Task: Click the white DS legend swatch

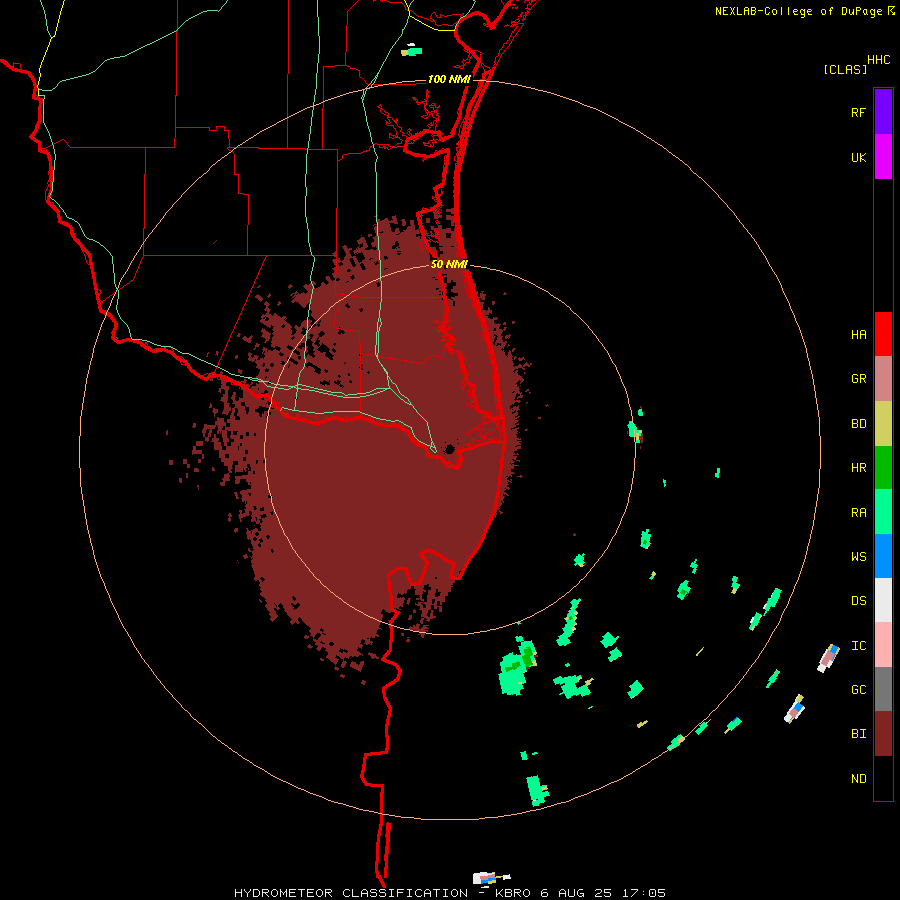Action: click(x=883, y=600)
